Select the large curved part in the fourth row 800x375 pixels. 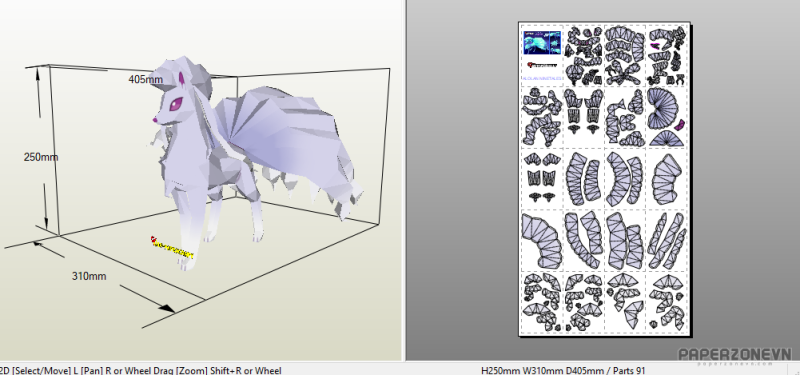[542, 242]
